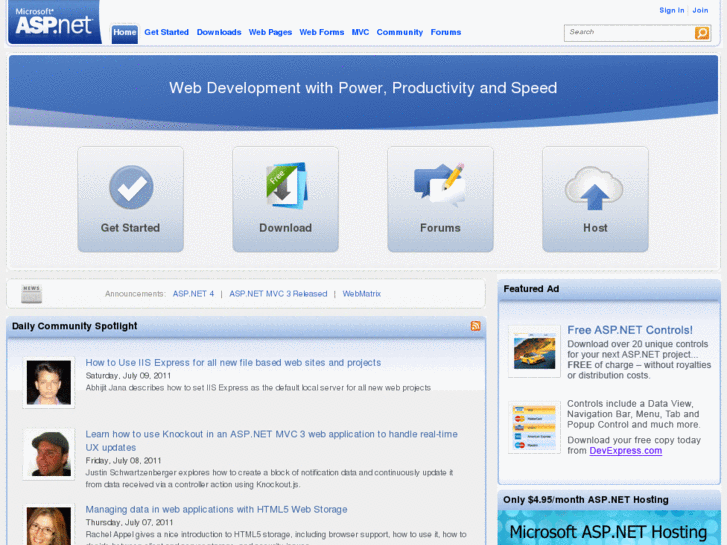Go to Downloads menu item
Viewport: 727px width, 545px height.
[x=219, y=32]
